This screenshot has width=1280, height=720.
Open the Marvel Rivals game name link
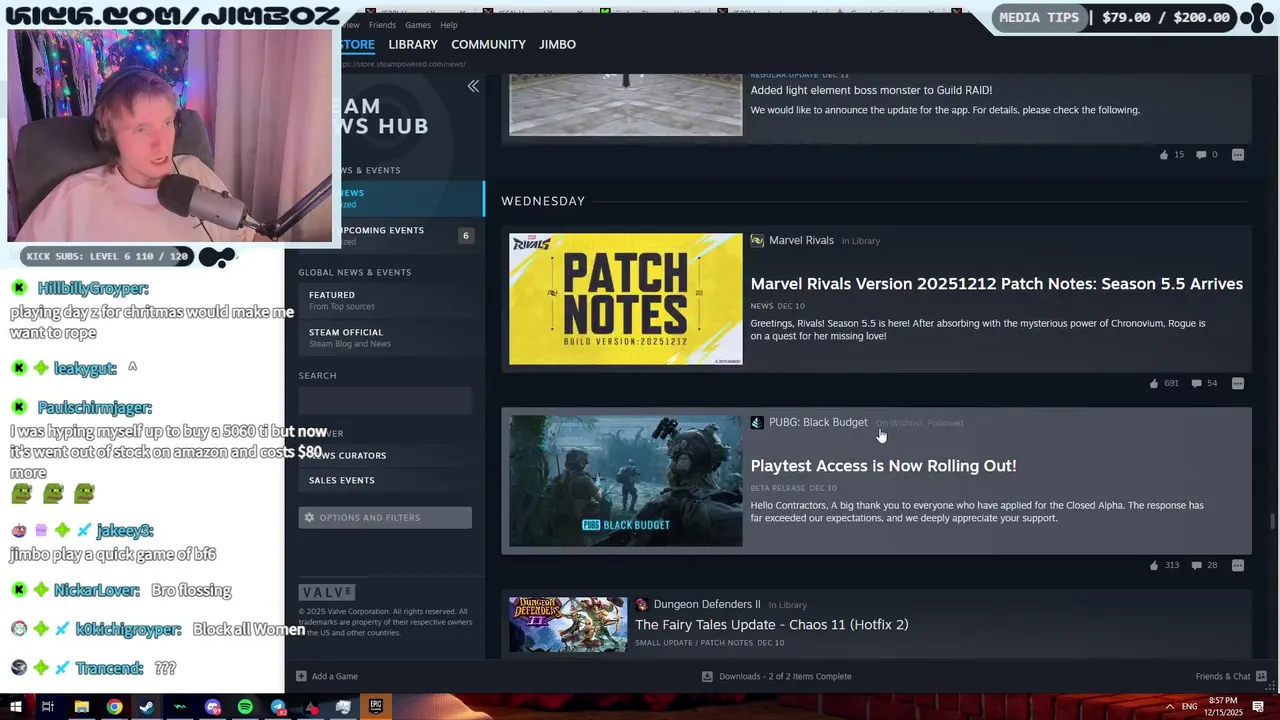[x=801, y=240]
